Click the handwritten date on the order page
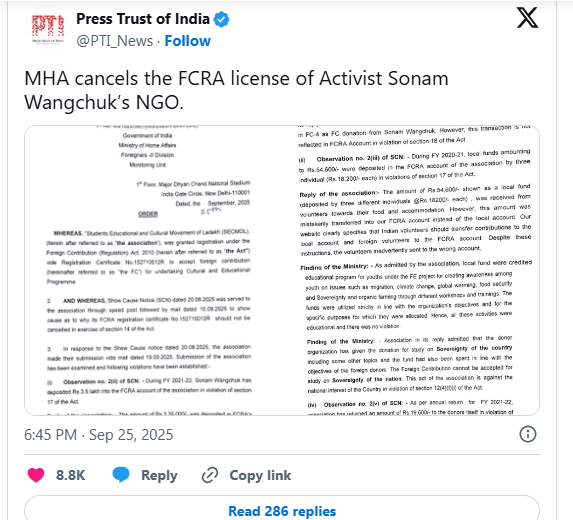 (211, 210)
